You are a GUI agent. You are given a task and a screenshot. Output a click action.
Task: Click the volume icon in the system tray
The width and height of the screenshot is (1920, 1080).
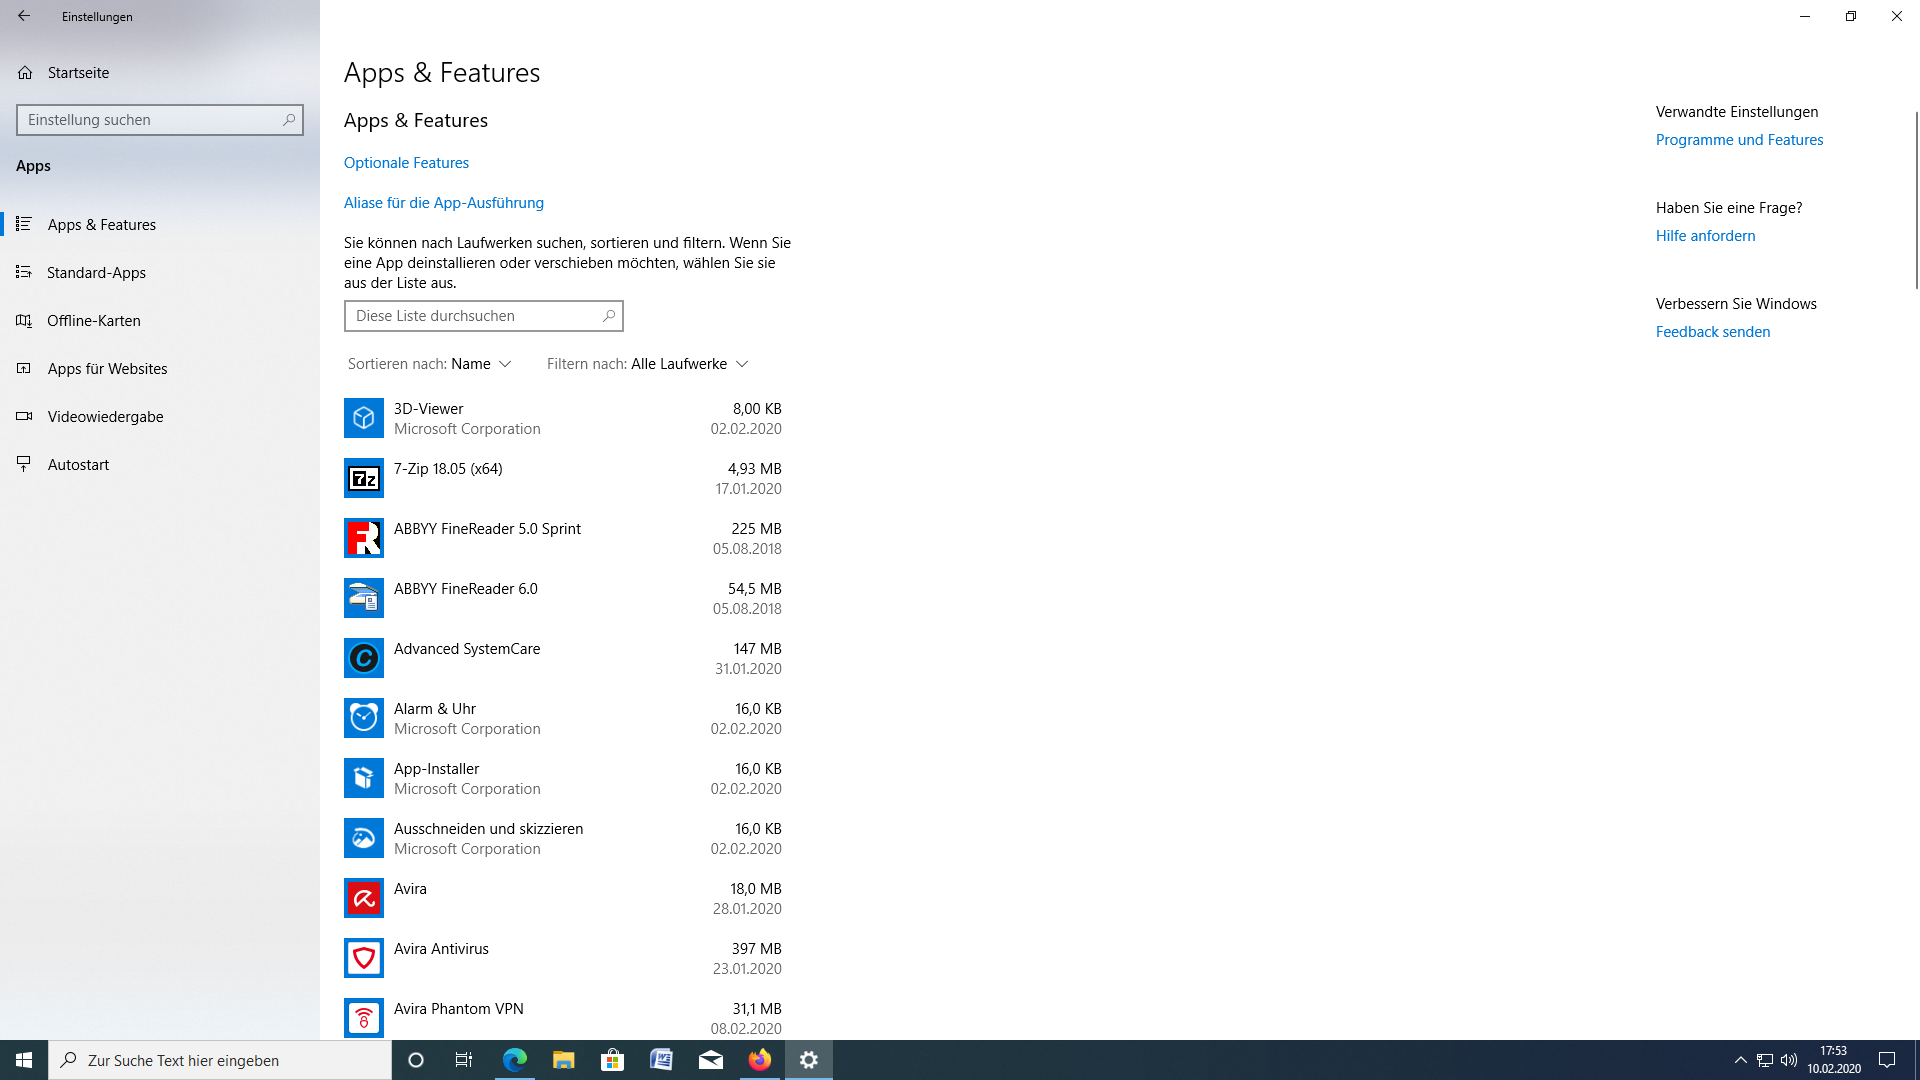coord(1789,1060)
